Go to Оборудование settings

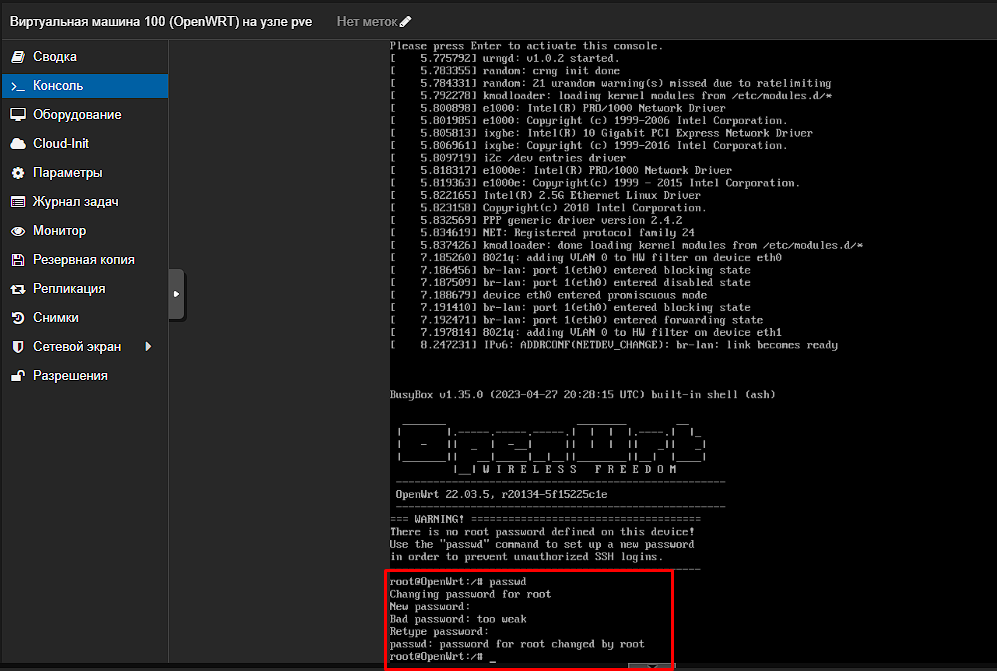[x=85, y=114]
